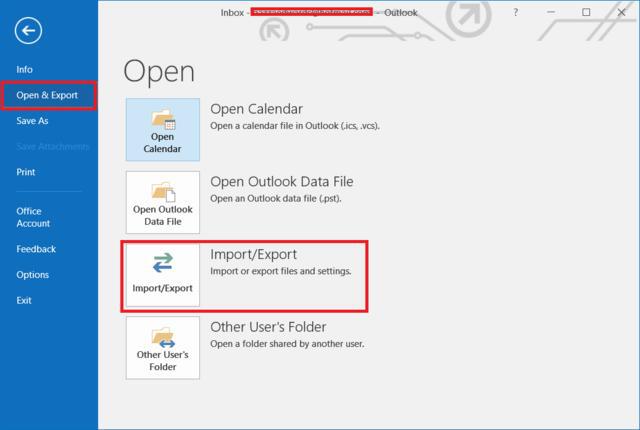Open the Print menu item

pos(26,172)
